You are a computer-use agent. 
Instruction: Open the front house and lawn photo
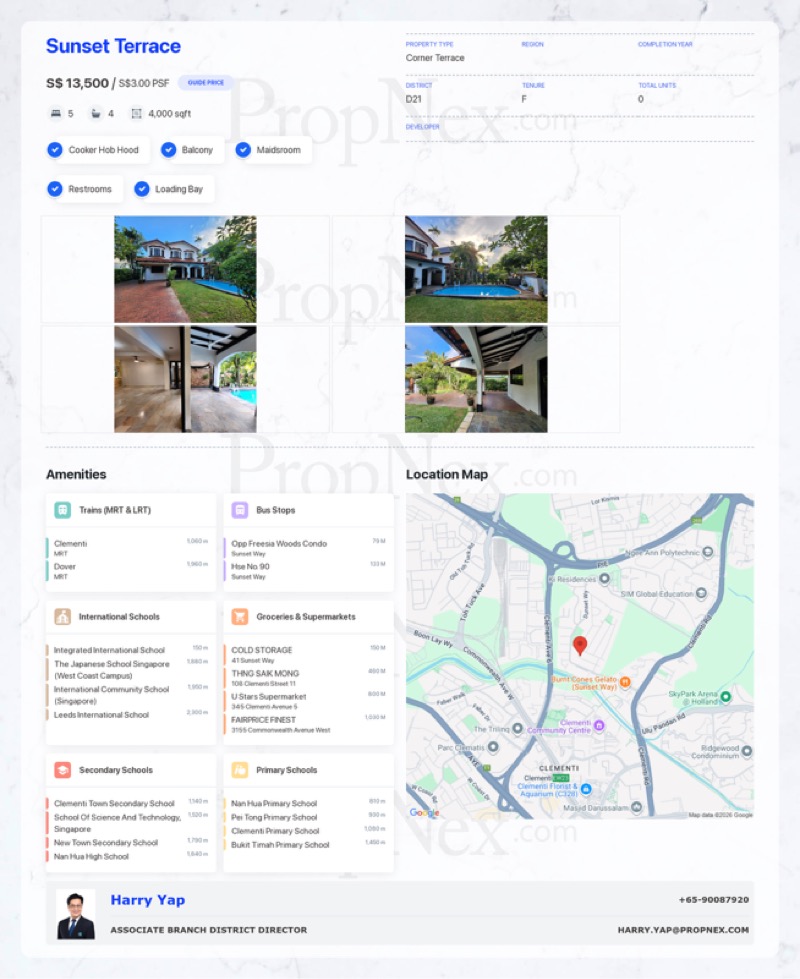coord(185,268)
